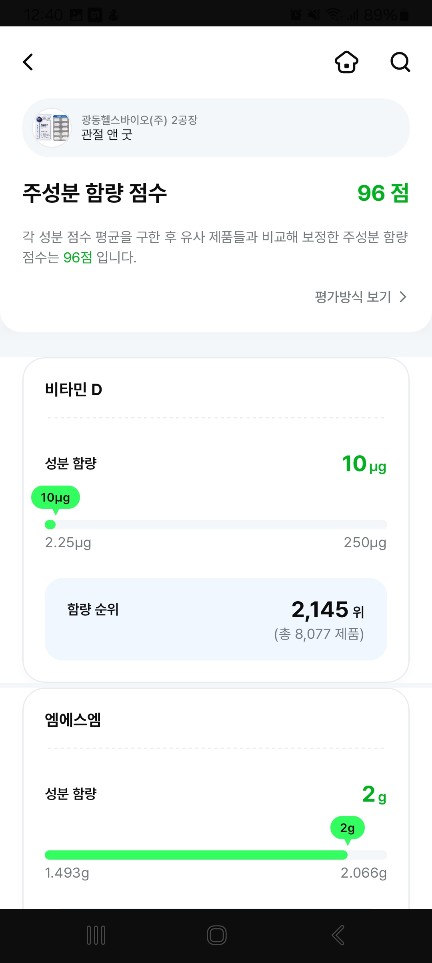Tap the 96 점 score value
Viewport: 432px width, 963px height.
383,193
